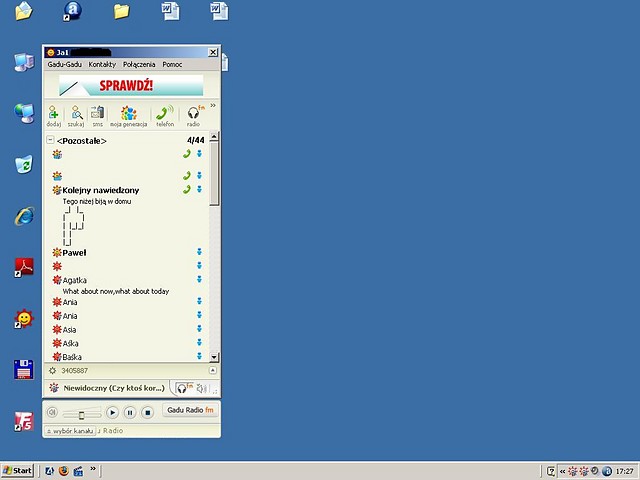This screenshot has width=640, height=480.
Task: Open the sms sending tool
Action: coord(98,116)
